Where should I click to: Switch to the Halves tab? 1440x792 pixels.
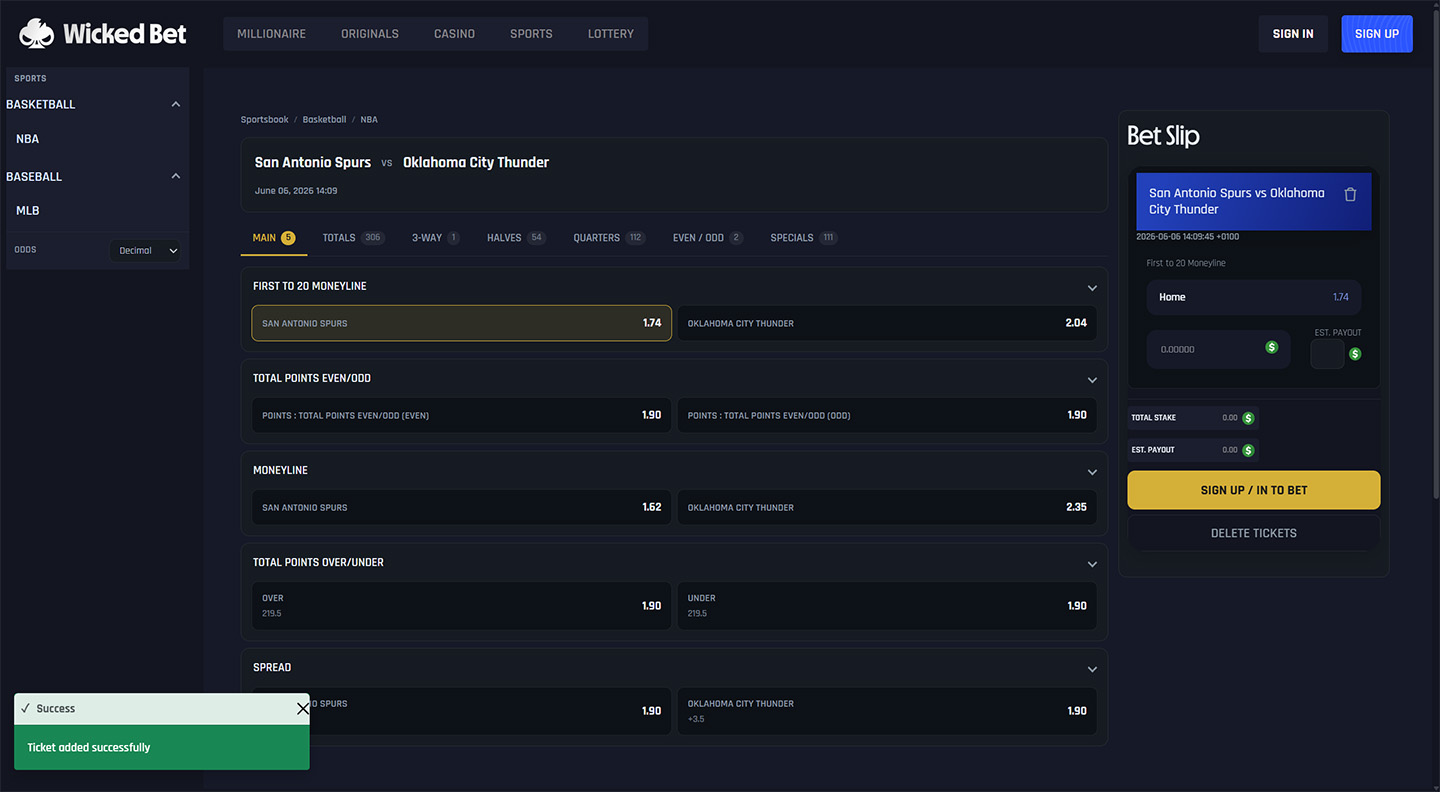pos(516,238)
